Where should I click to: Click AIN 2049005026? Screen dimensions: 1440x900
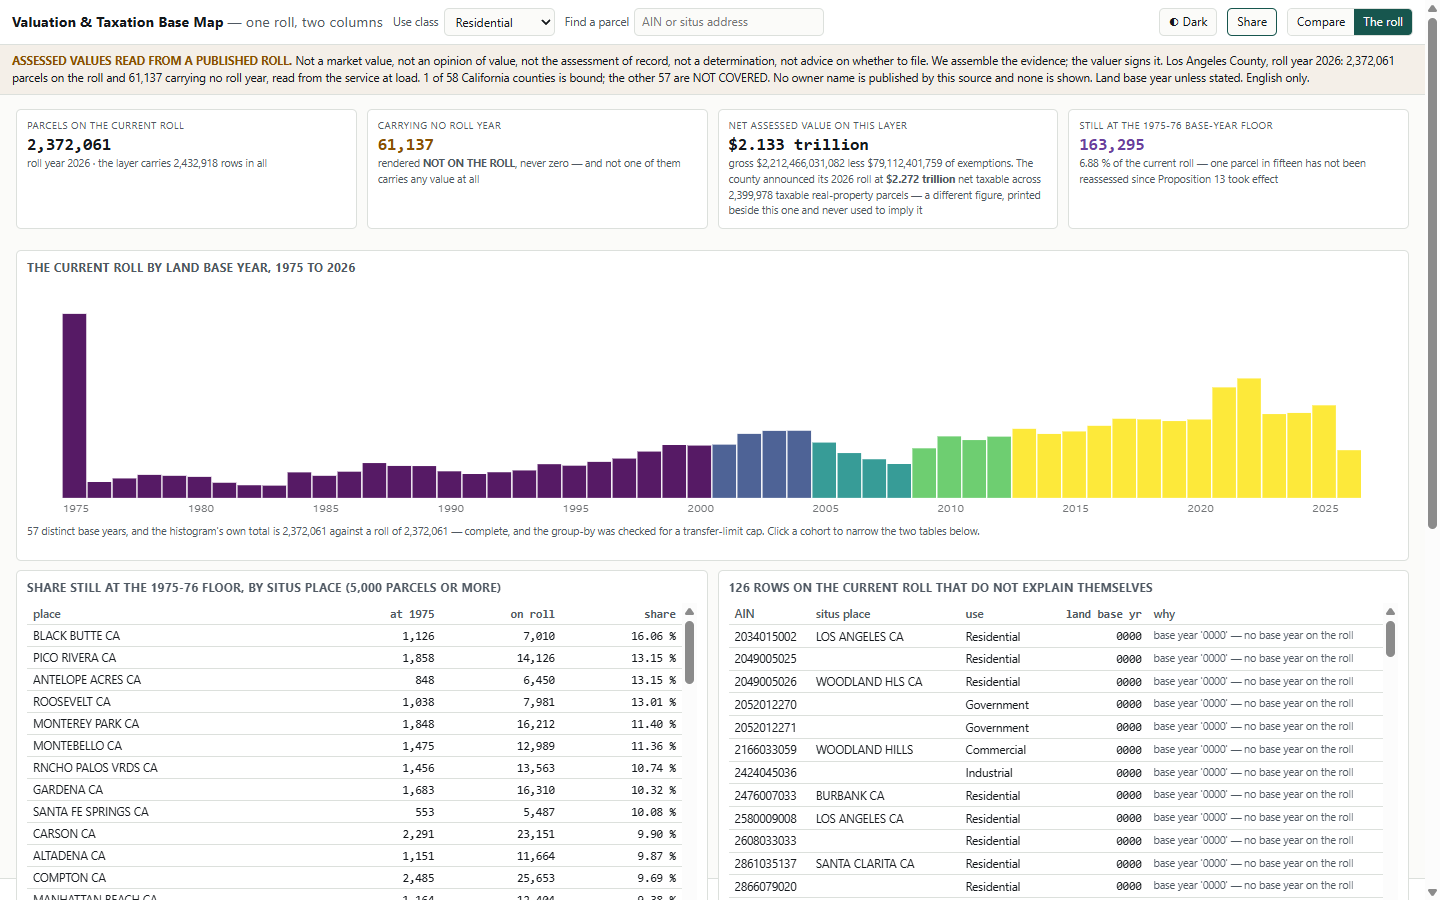[x=765, y=682]
